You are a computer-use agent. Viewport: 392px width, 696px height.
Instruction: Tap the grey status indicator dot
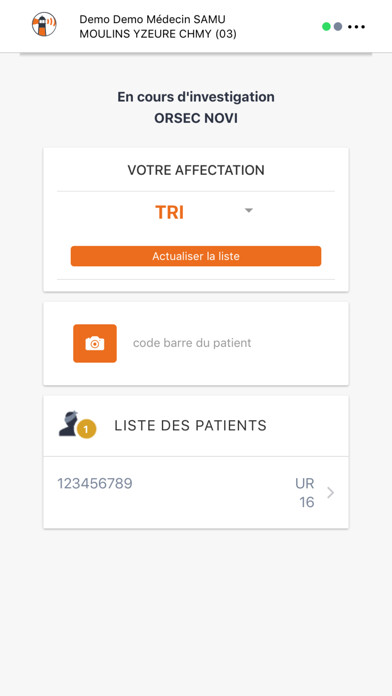click(x=338, y=27)
